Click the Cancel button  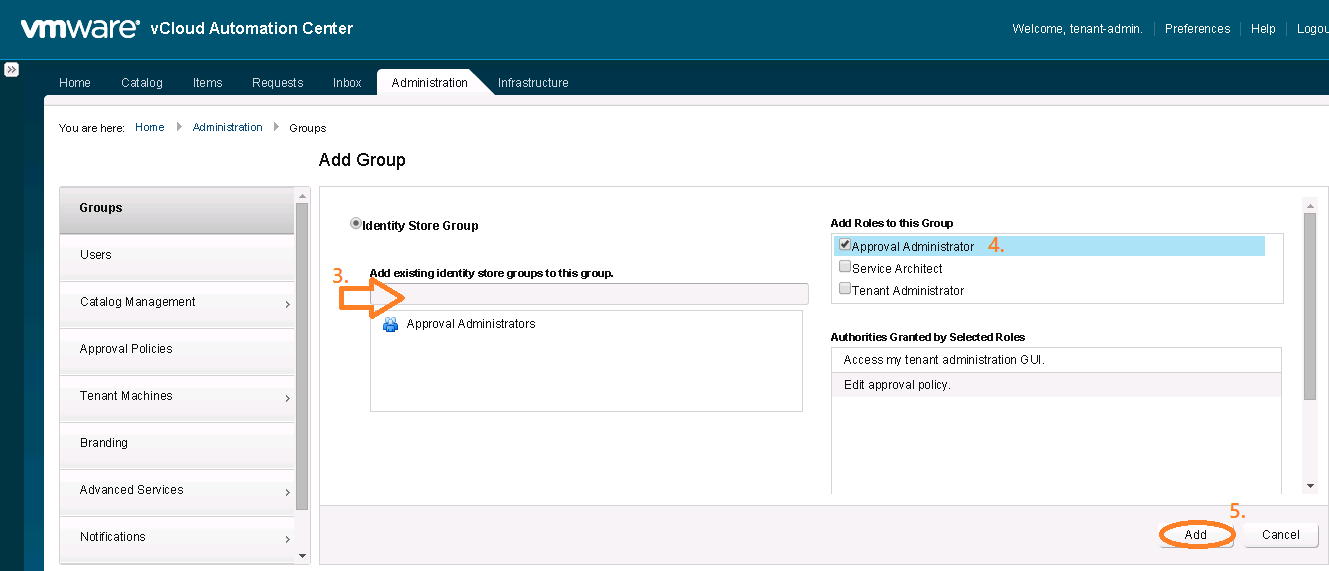click(x=1281, y=535)
